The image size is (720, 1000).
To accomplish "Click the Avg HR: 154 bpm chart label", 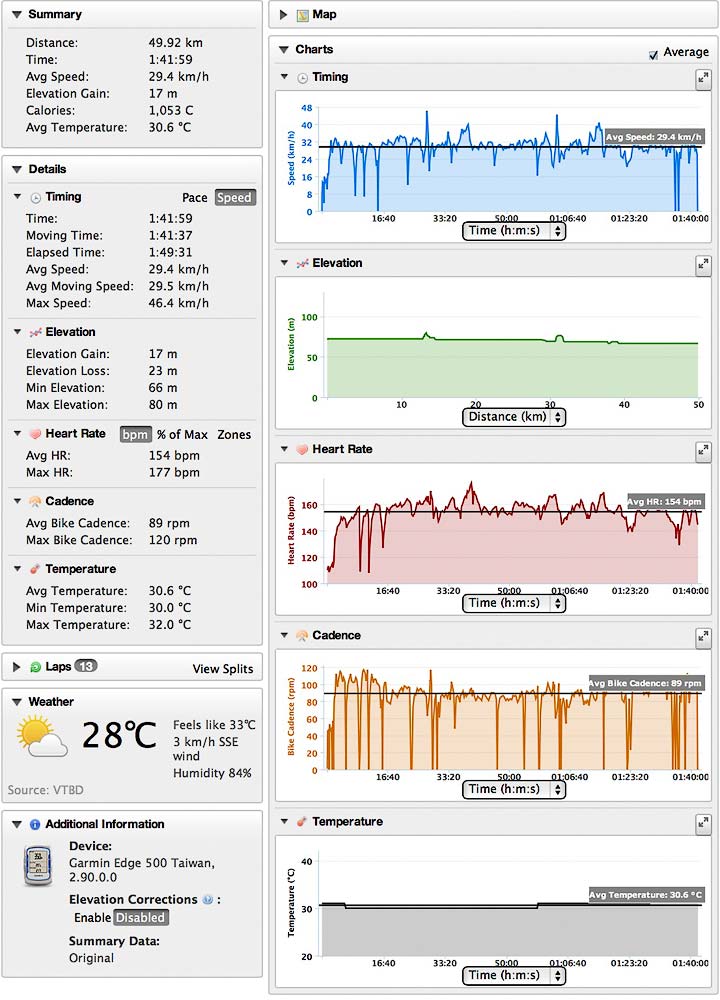I will 665,501.
